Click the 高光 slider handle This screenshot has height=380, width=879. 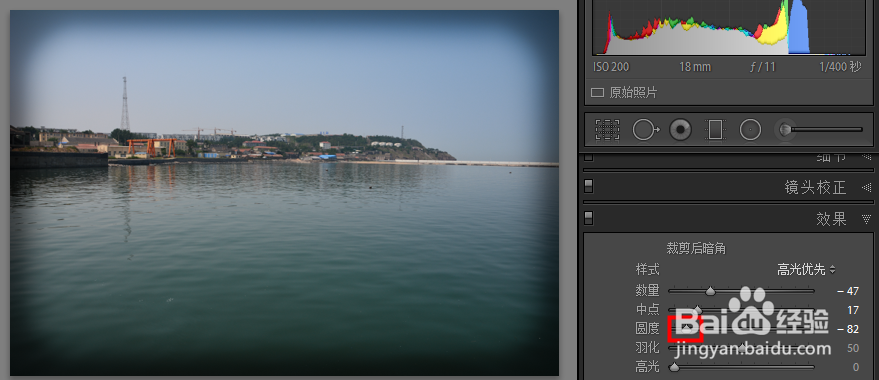click(x=674, y=367)
